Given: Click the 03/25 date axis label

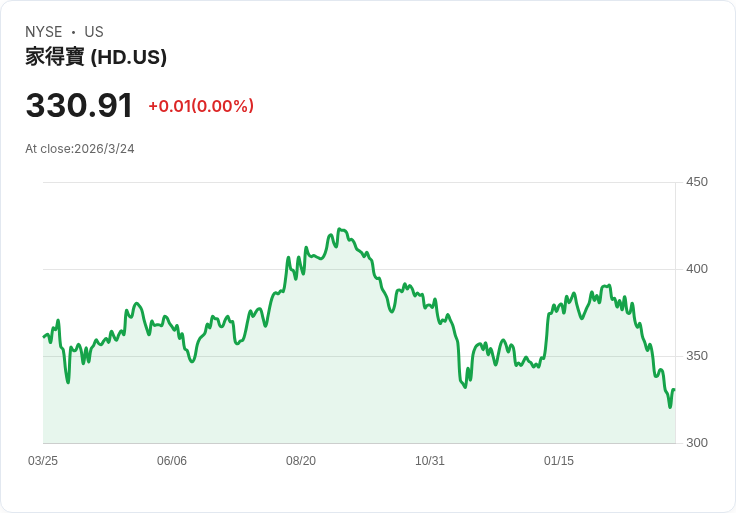Looking at the screenshot, I should 43,461.
